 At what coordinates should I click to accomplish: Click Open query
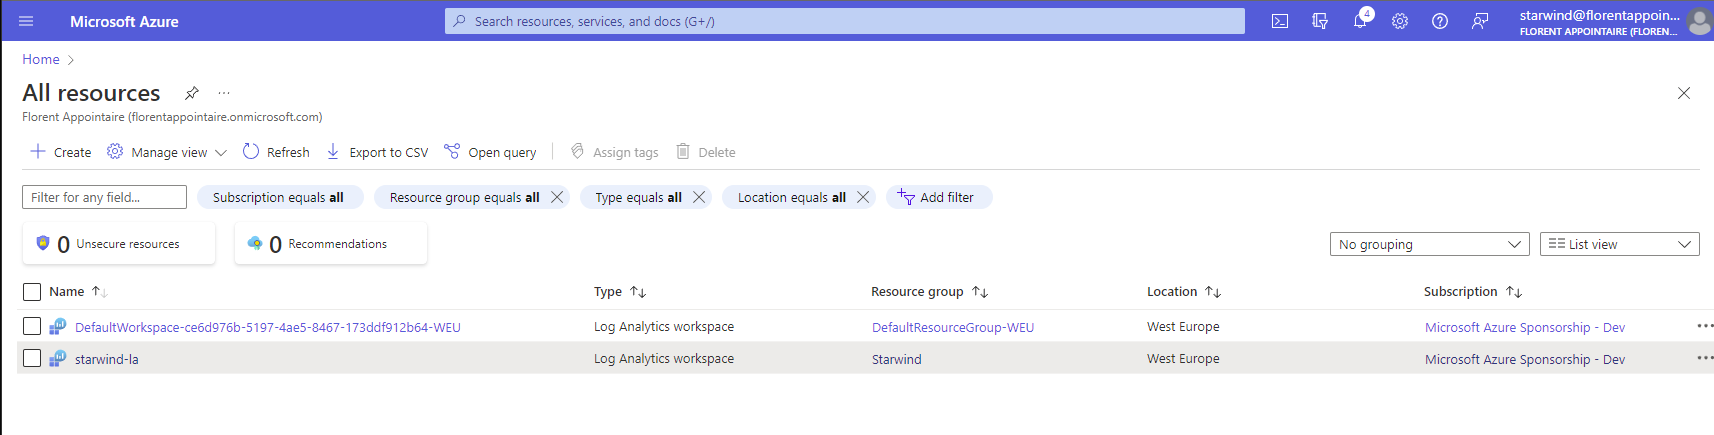click(490, 152)
